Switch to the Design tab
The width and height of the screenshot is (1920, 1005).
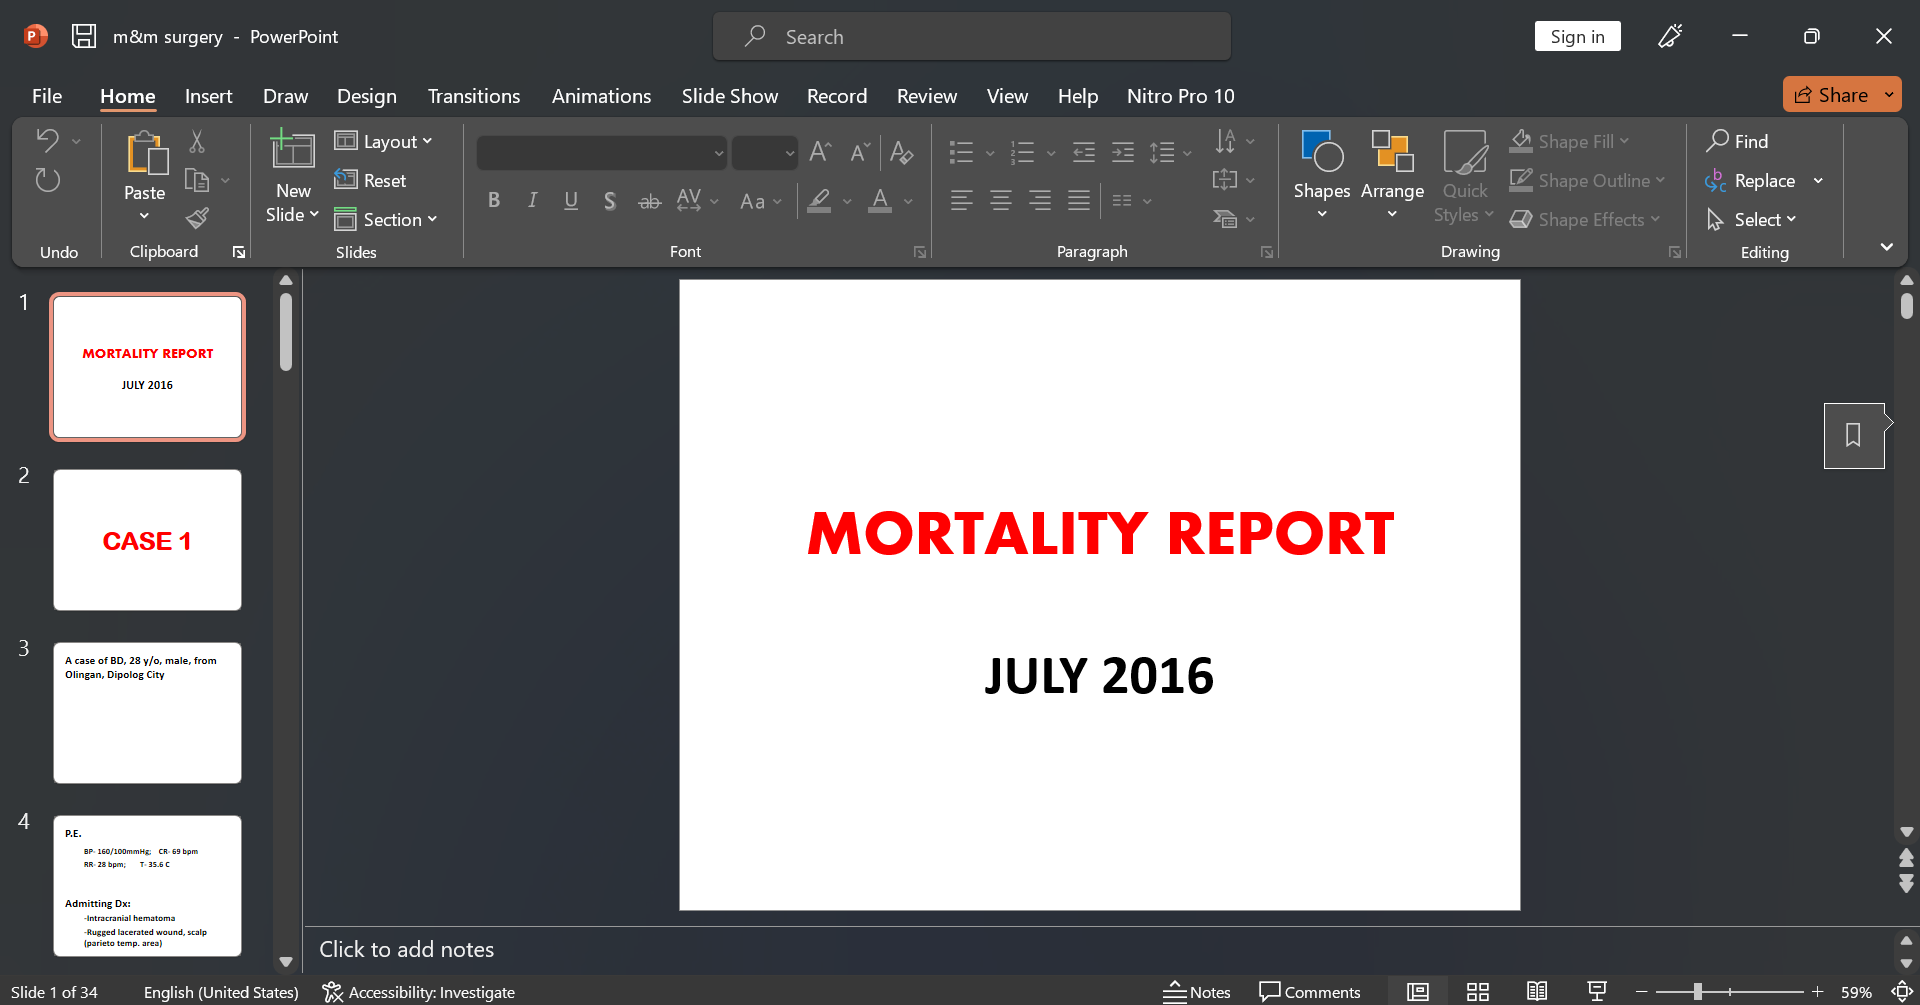point(367,96)
